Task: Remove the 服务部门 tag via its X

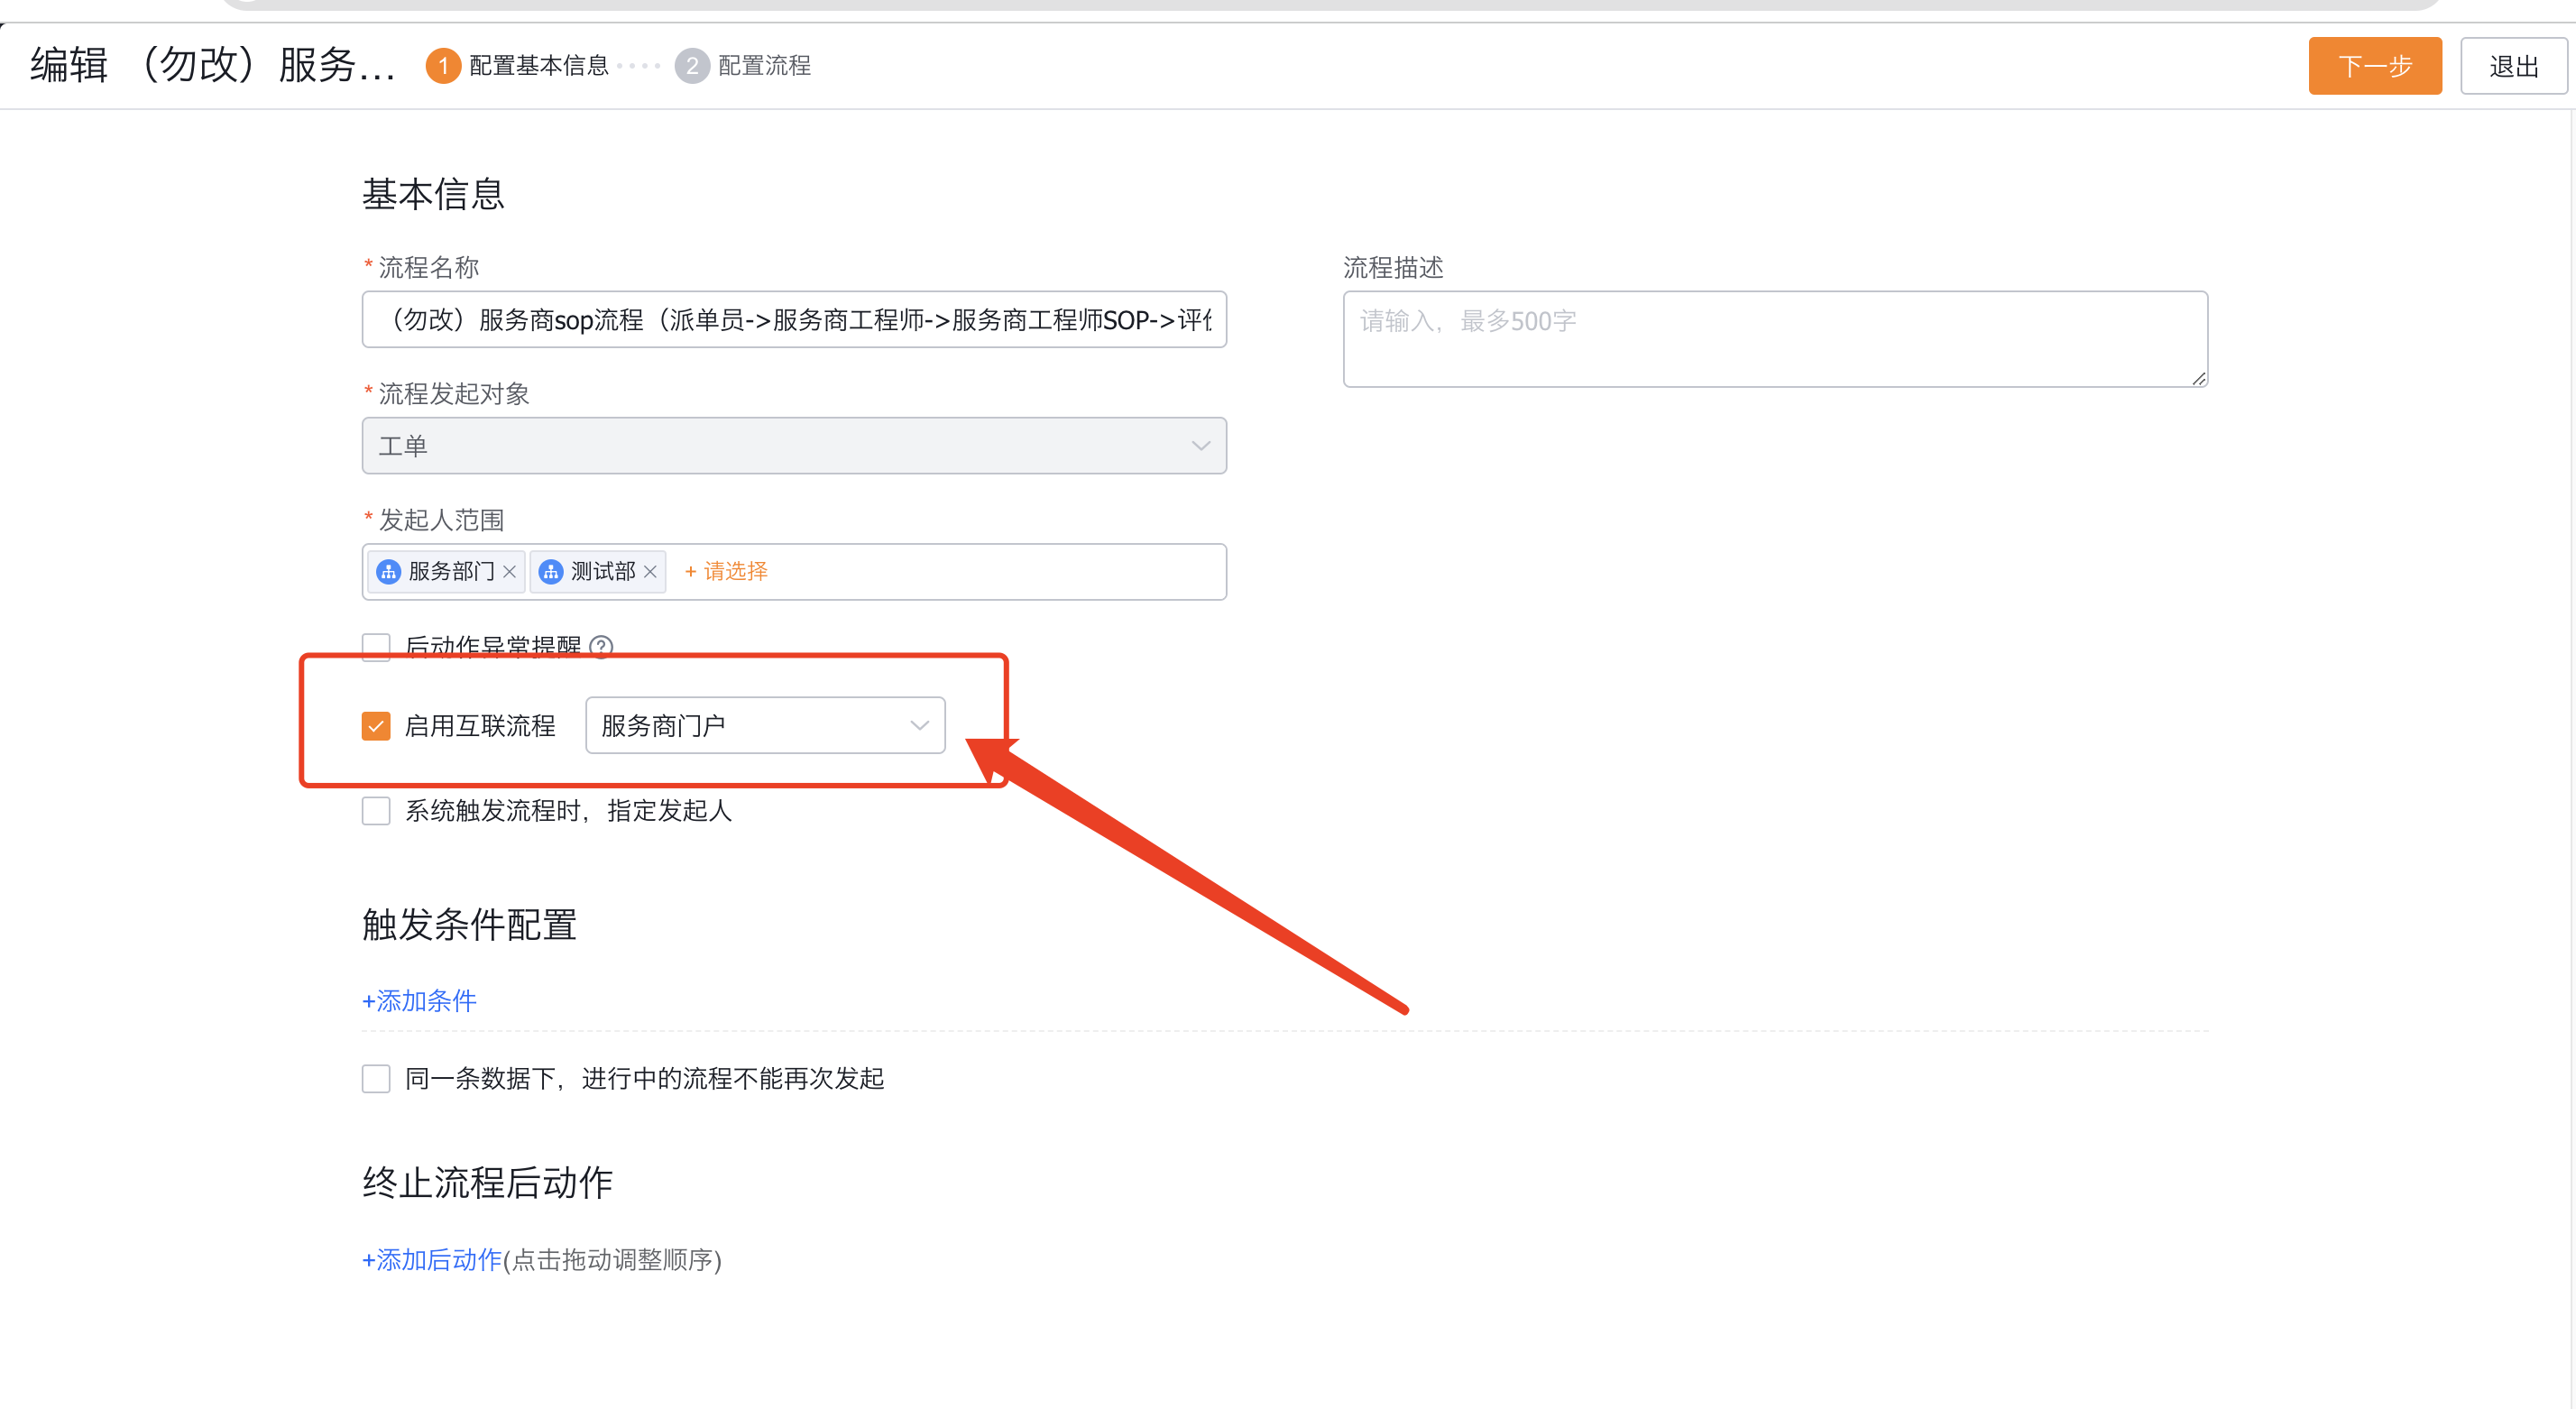Action: coord(509,571)
